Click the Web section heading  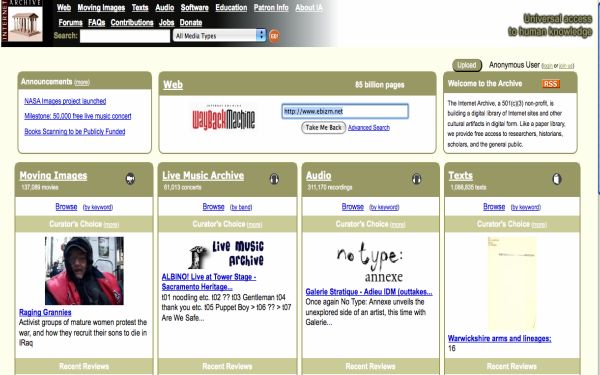point(173,85)
